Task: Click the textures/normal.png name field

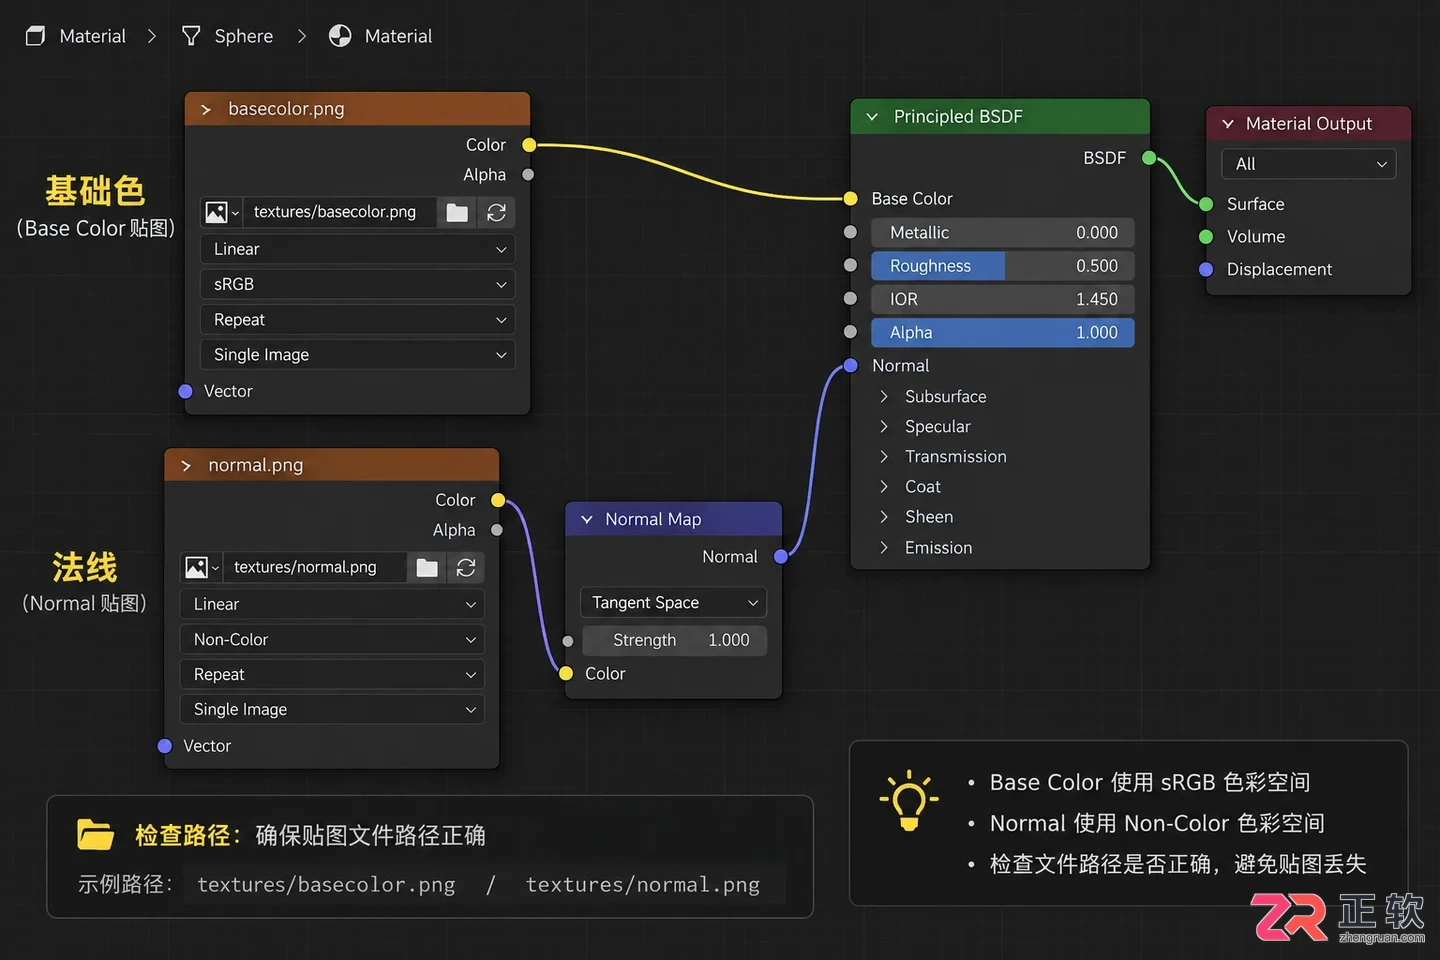Action: 314,567
